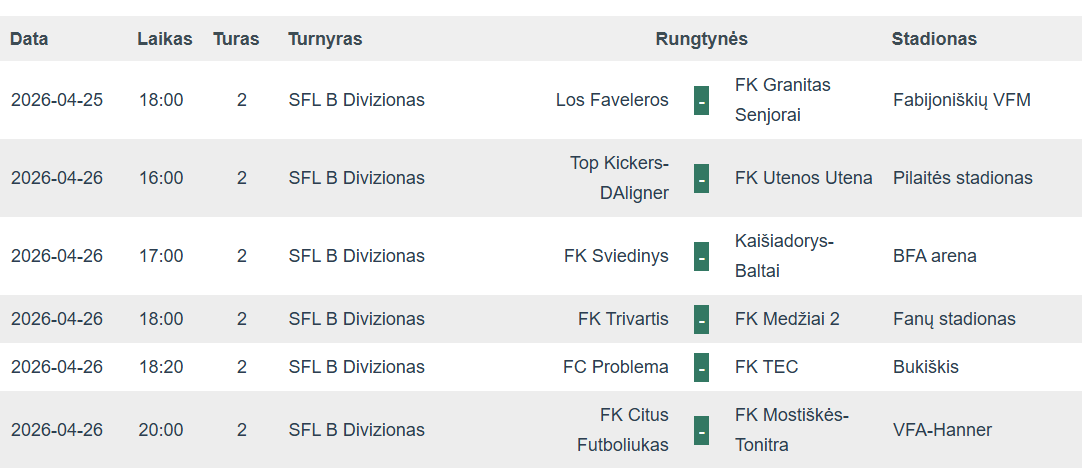Image resolution: width=1084 pixels, height=468 pixels.
Task: Select the FK TEC team link
Action: tap(766, 367)
